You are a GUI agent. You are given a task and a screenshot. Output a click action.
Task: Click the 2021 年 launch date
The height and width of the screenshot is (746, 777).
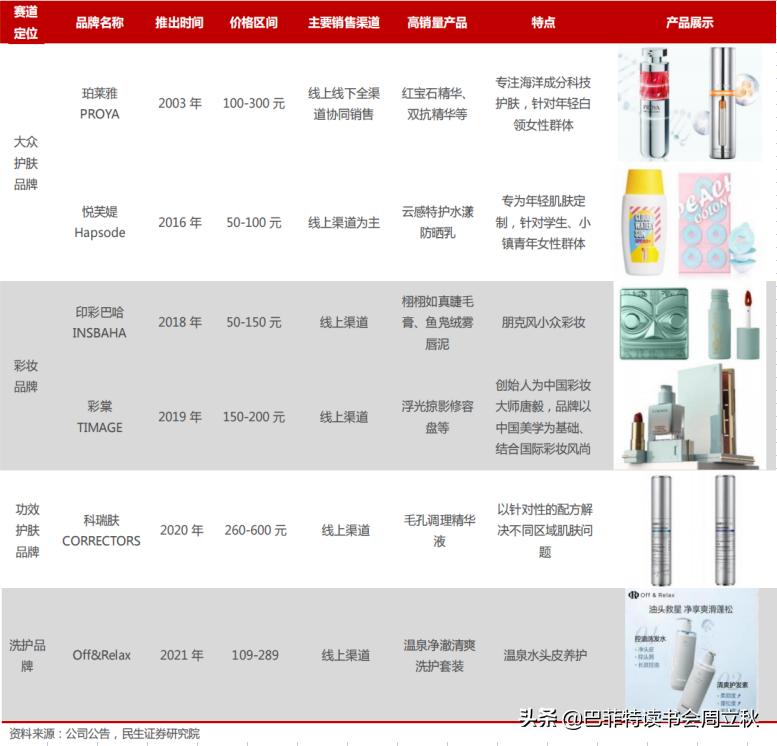(182, 655)
